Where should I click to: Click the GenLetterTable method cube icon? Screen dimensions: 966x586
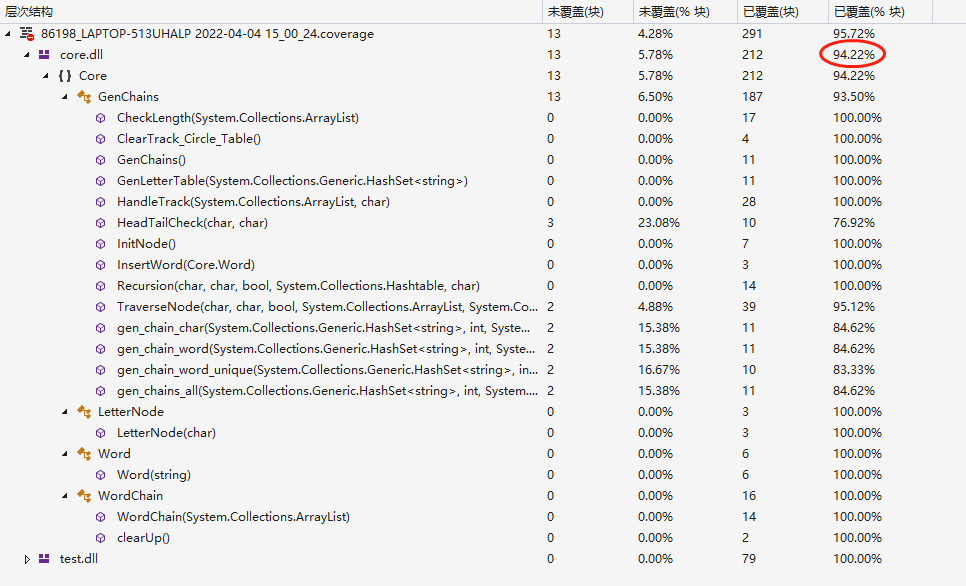(100, 181)
